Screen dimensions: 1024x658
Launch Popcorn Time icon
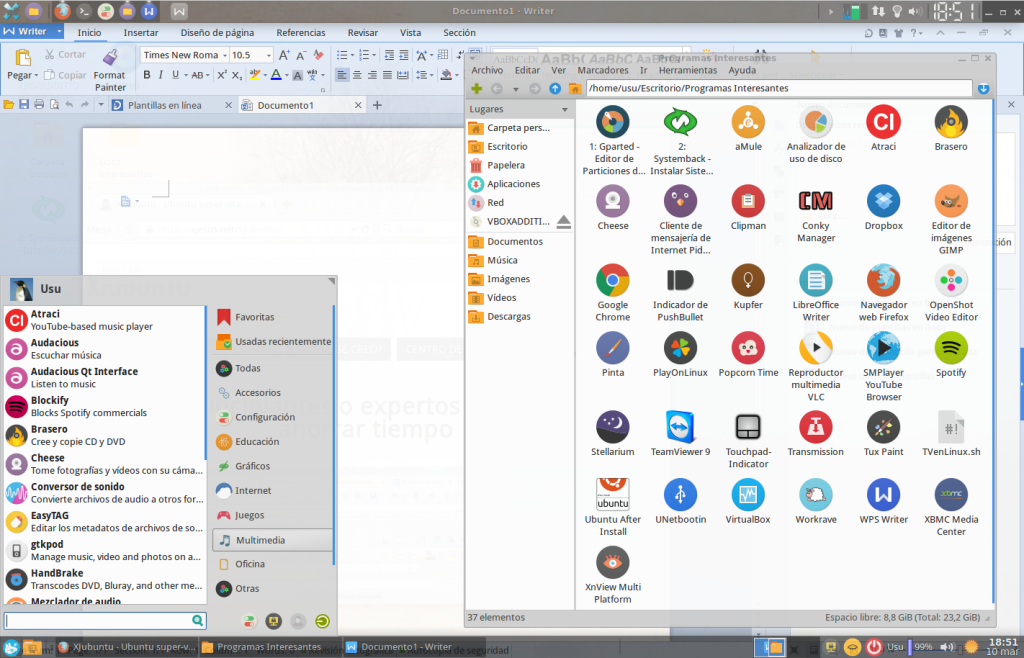(x=748, y=348)
